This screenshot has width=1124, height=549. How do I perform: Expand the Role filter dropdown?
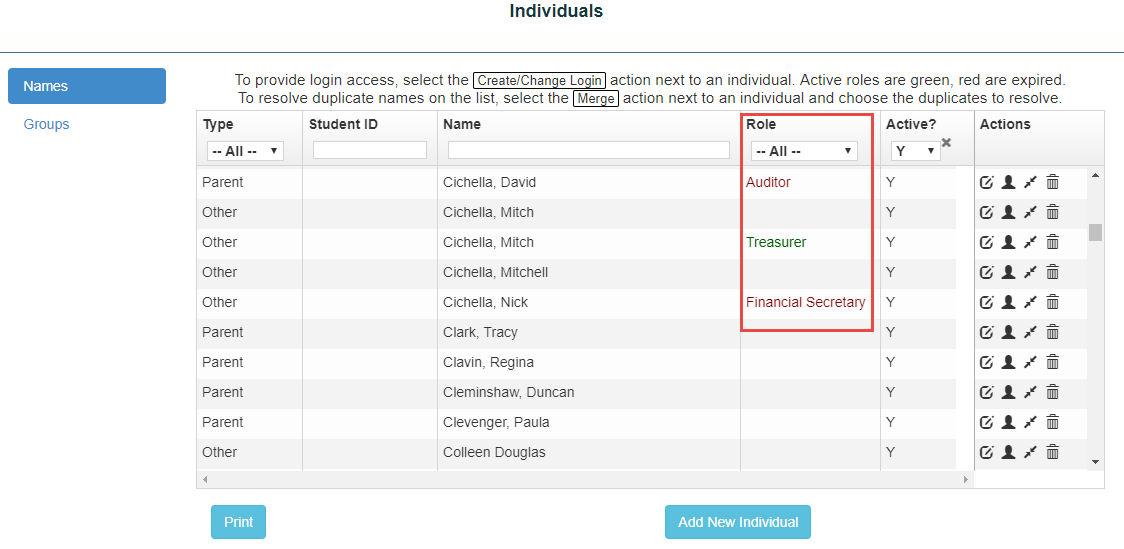click(804, 151)
